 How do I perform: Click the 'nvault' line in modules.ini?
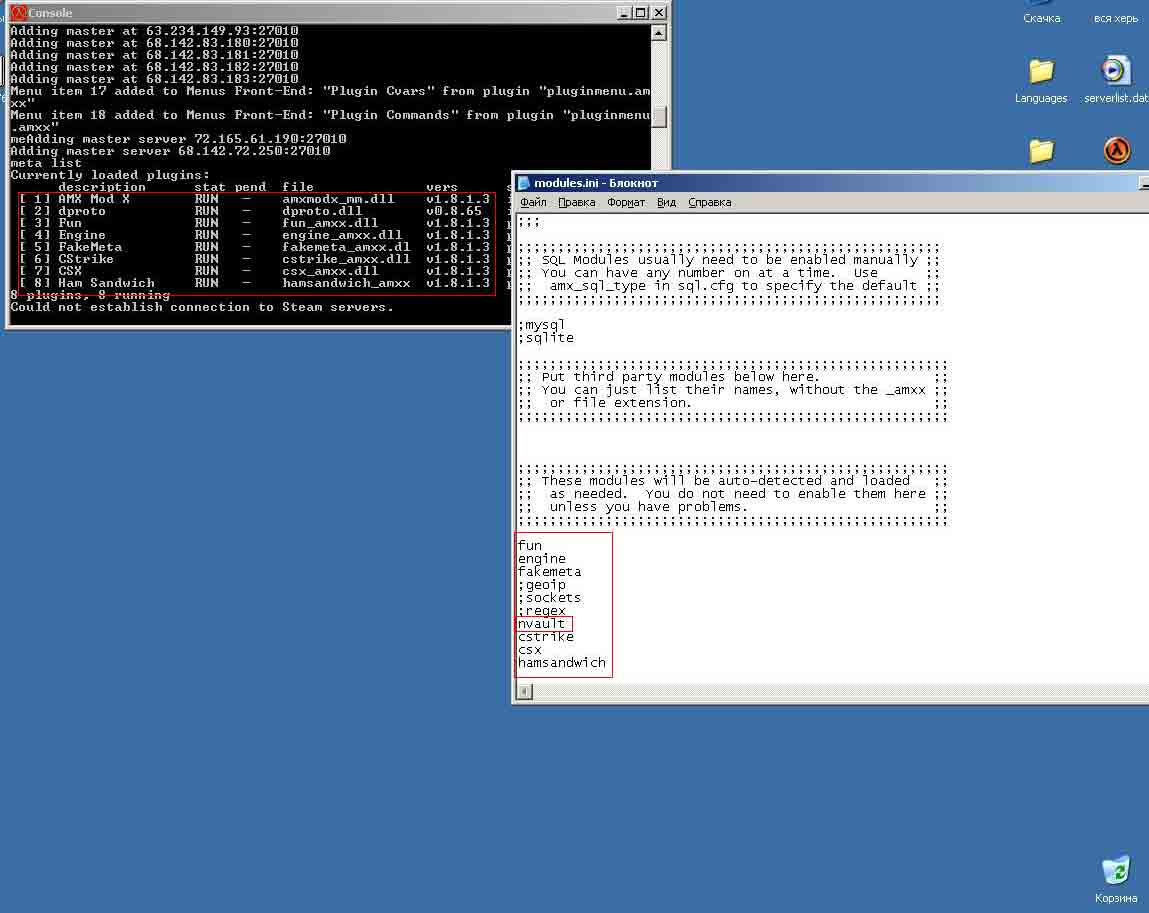542,624
